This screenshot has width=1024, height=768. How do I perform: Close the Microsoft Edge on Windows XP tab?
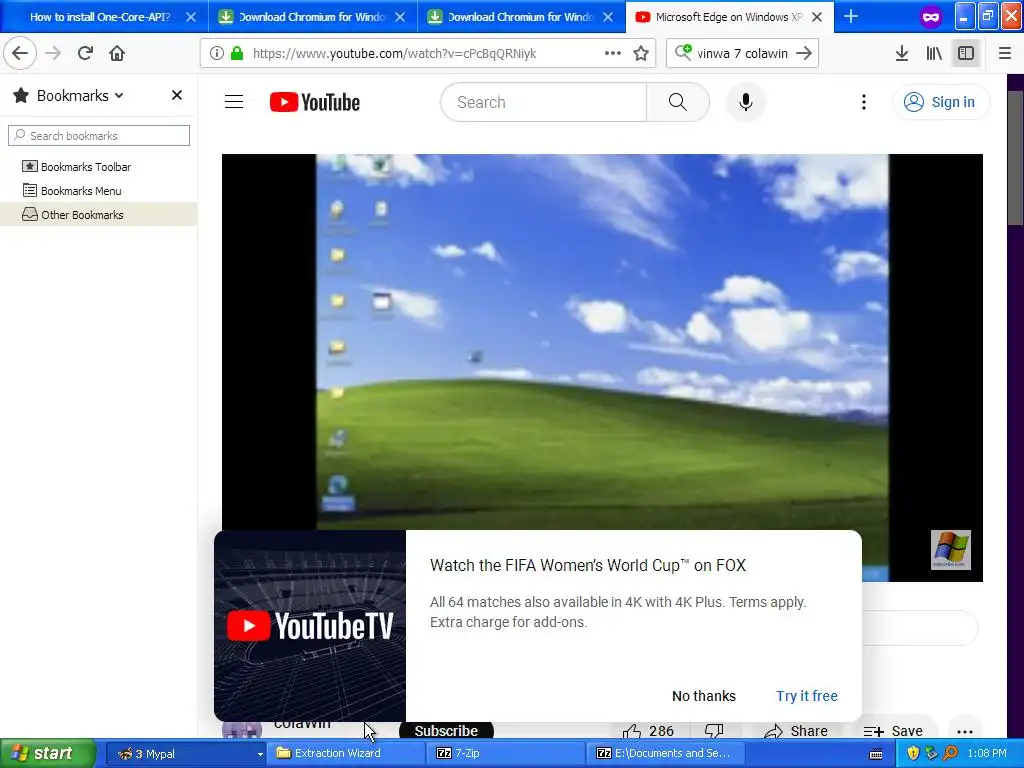tap(817, 17)
